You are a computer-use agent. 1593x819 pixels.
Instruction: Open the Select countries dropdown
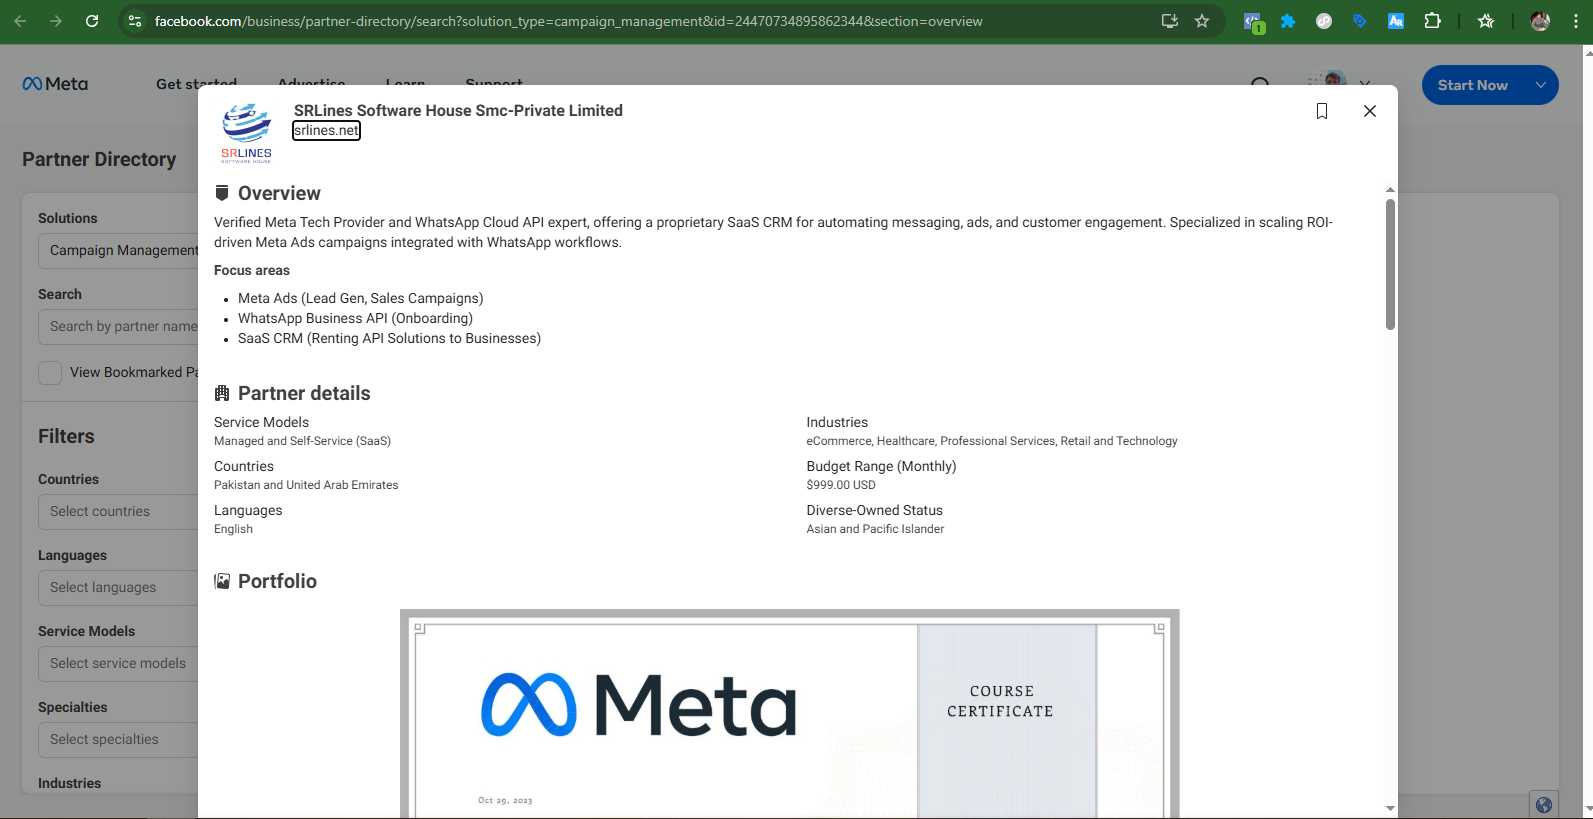point(120,511)
